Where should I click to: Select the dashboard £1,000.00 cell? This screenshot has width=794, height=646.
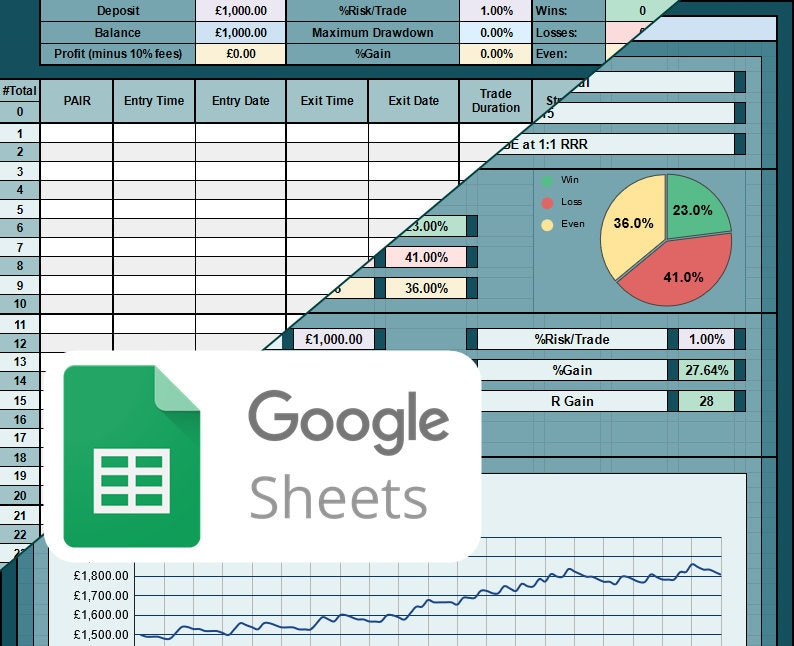334,339
